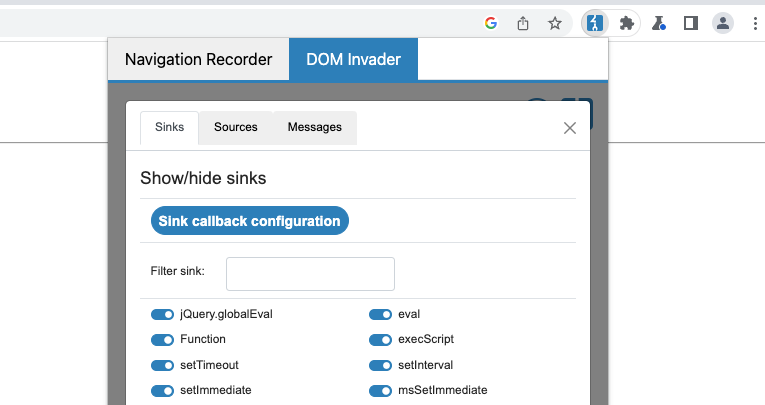Open the browser side panel
765x405 pixels.
[690, 23]
